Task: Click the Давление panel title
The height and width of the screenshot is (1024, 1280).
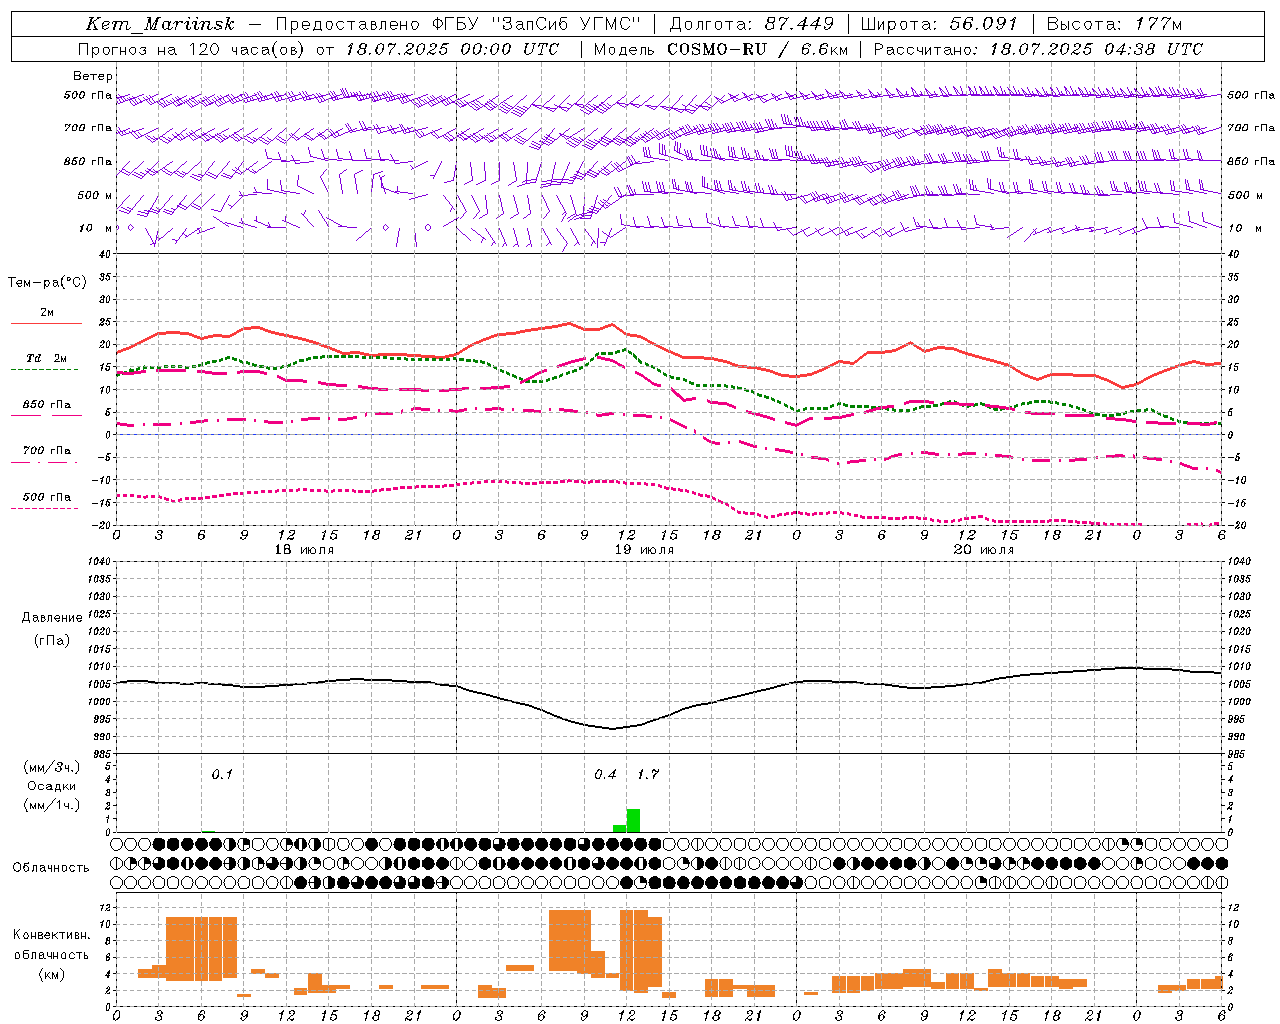Action: pos(52,618)
